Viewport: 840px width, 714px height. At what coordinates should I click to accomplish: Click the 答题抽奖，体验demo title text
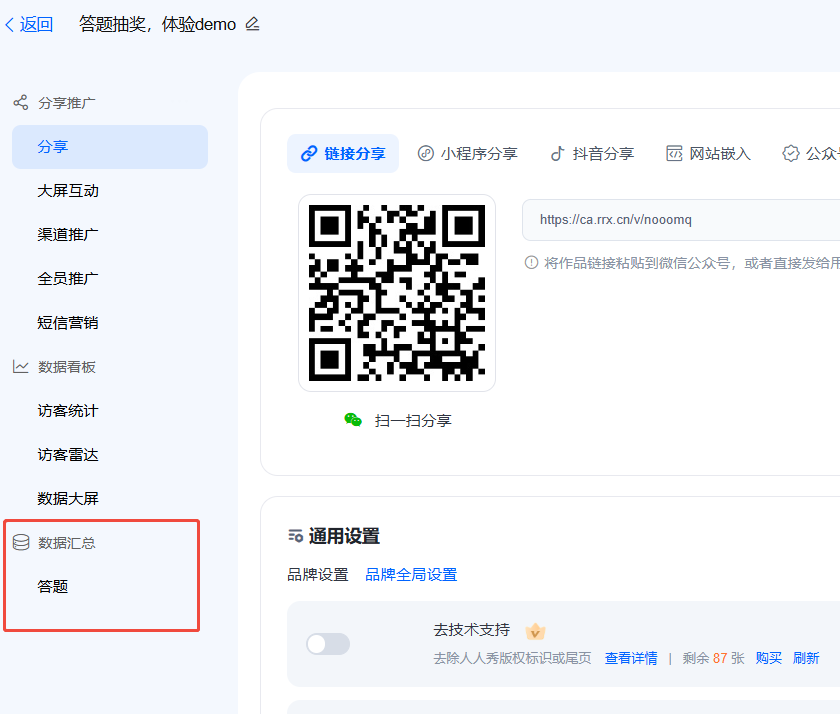(x=158, y=25)
